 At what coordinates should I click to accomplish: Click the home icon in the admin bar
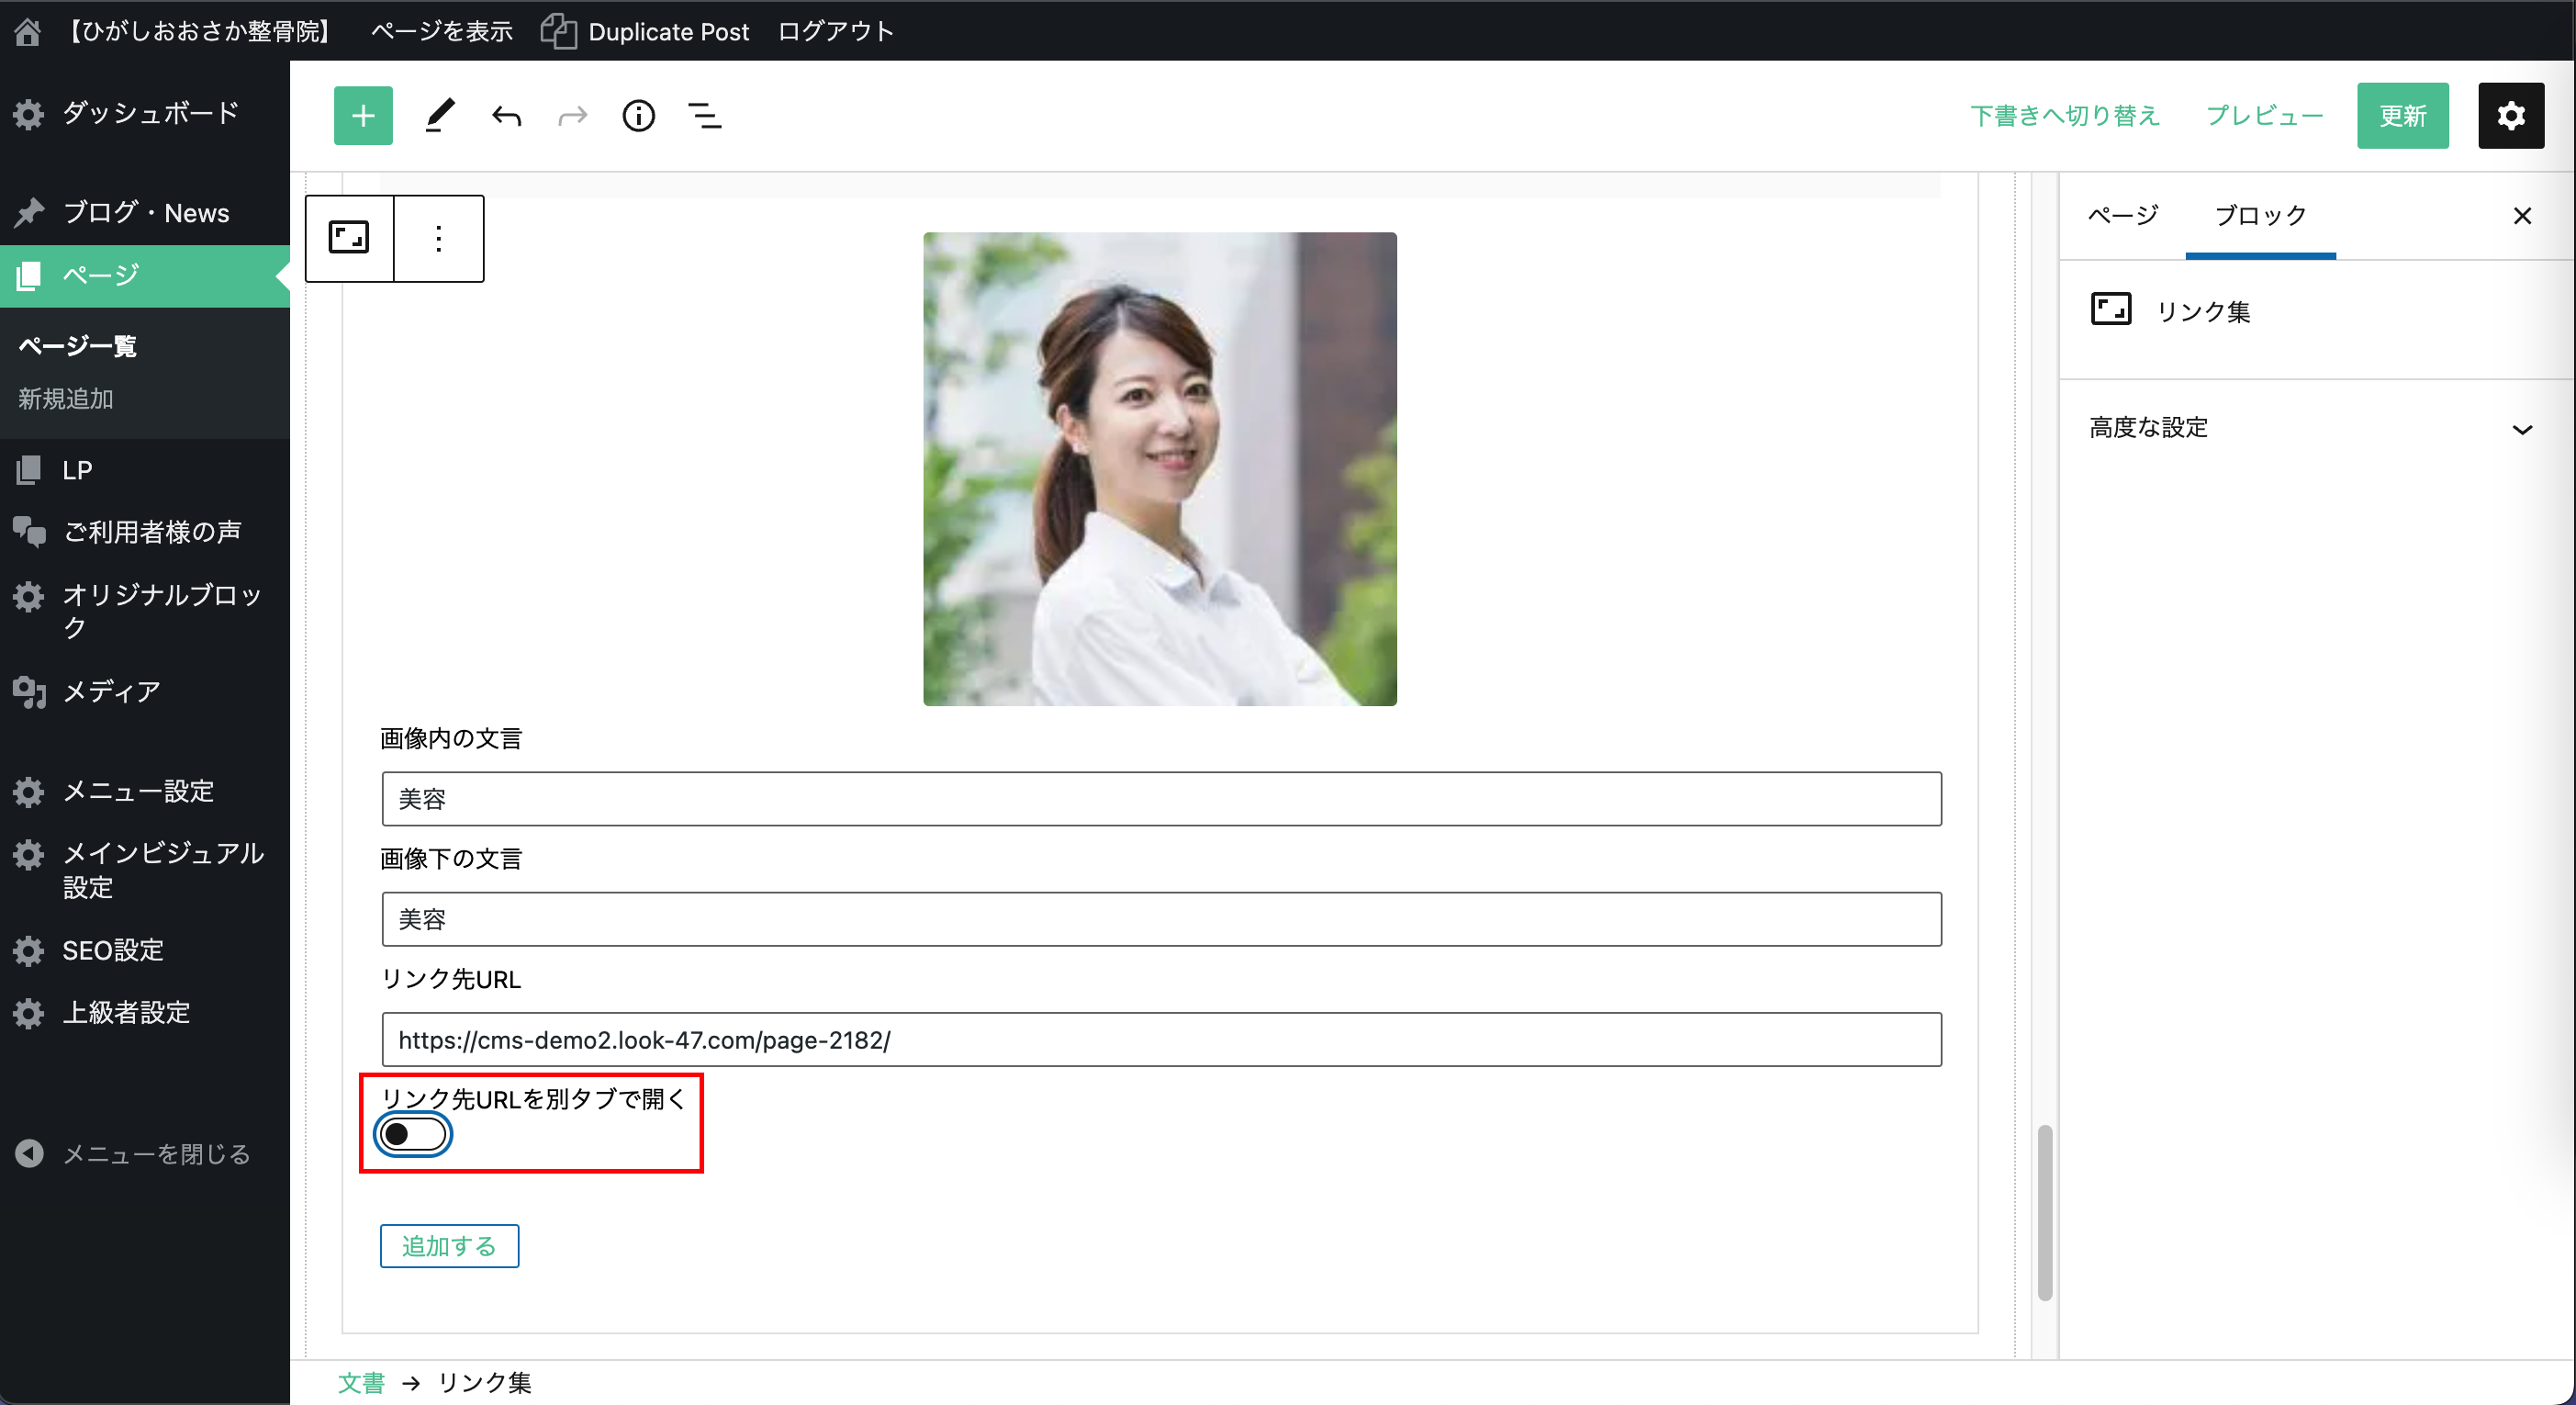click(x=27, y=31)
